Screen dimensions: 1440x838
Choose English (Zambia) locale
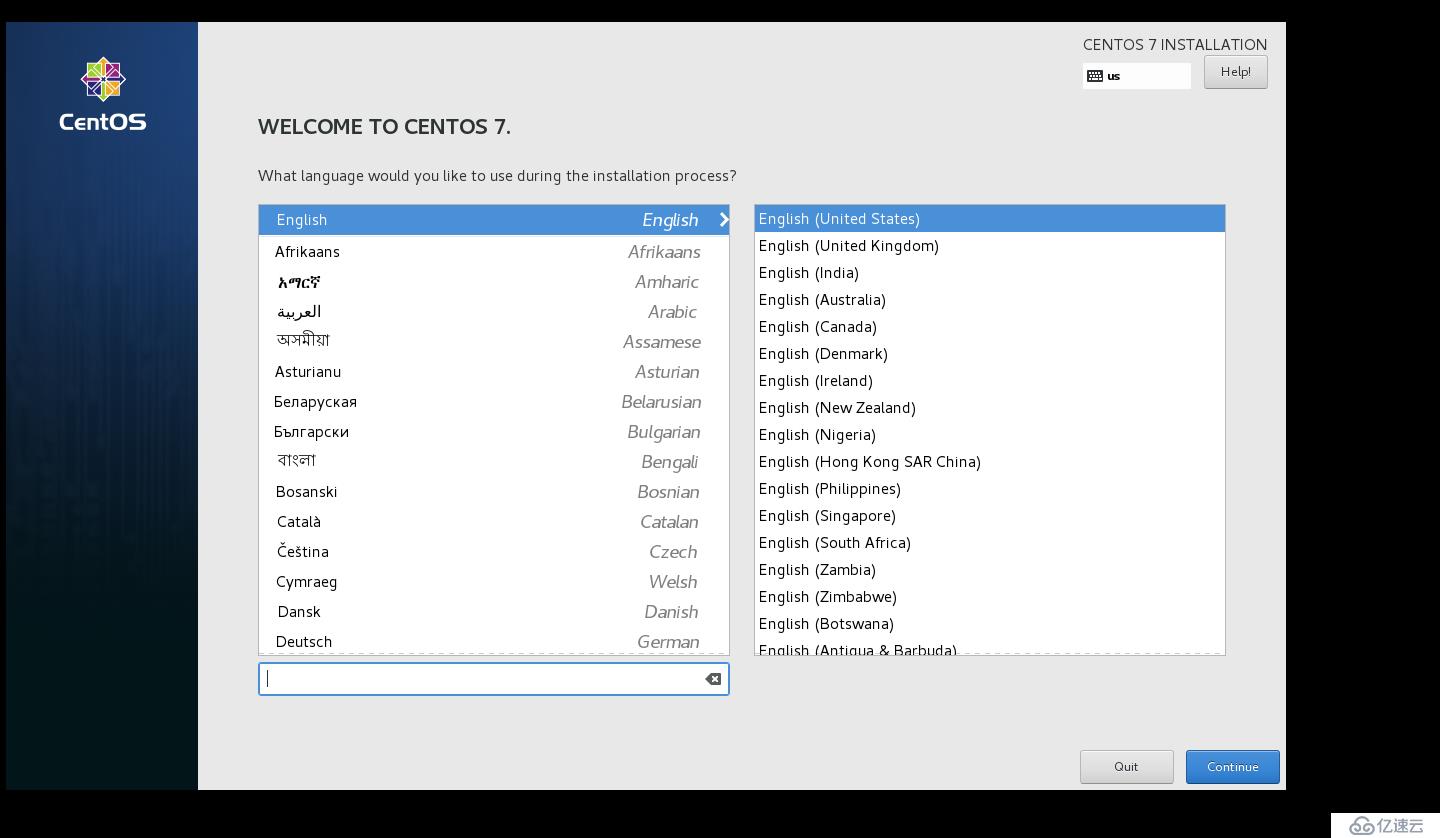990,570
